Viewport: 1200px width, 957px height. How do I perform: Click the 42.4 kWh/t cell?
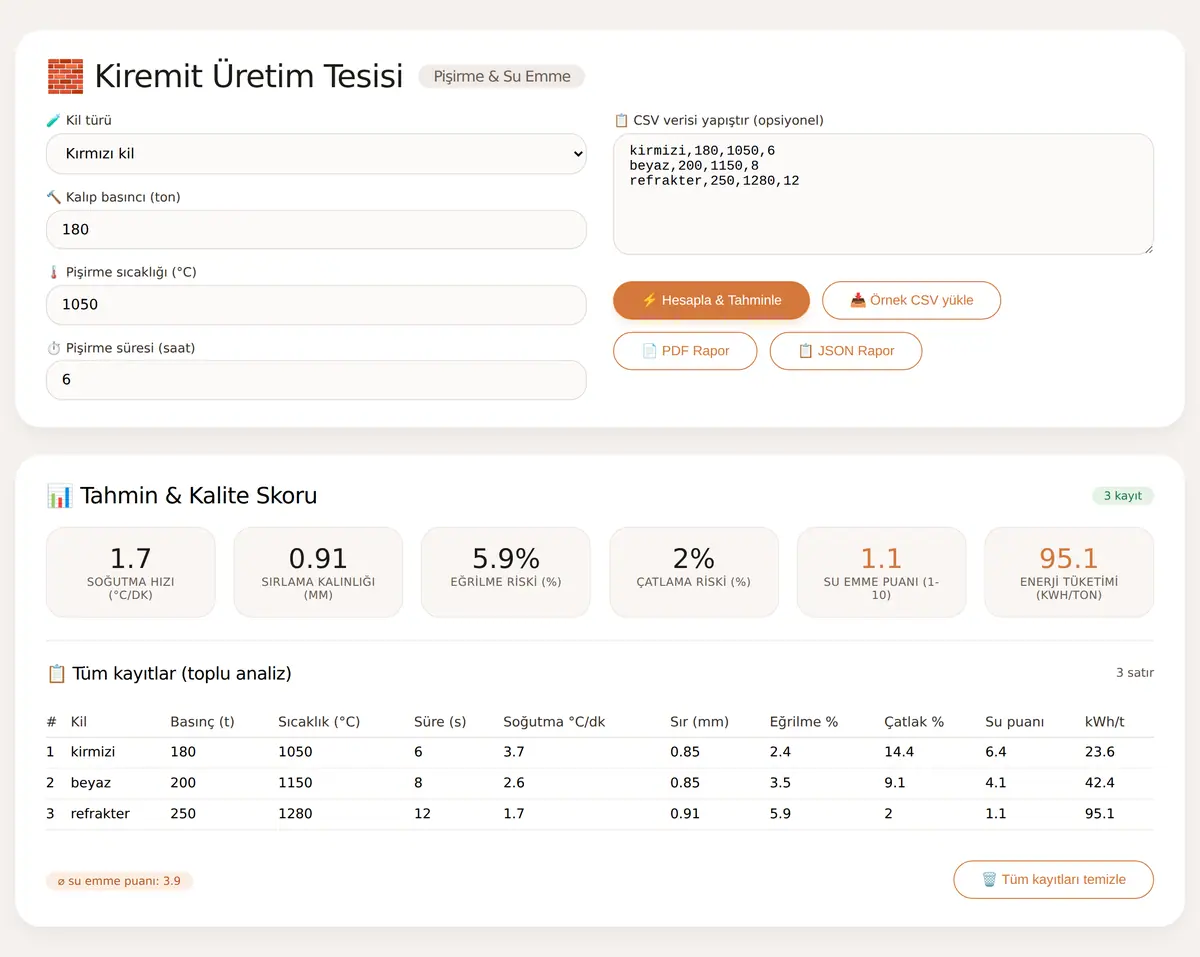tap(1100, 783)
